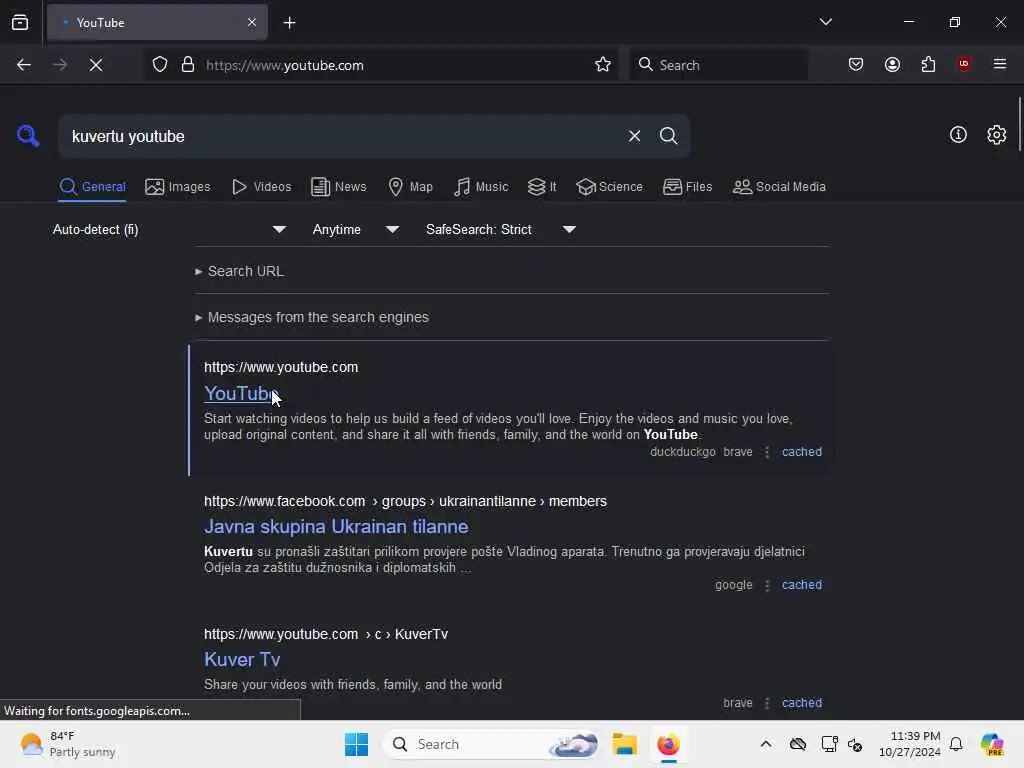Viewport: 1024px width, 768px height.
Task: List all tabs dropdown arrow
Action: click(x=825, y=22)
